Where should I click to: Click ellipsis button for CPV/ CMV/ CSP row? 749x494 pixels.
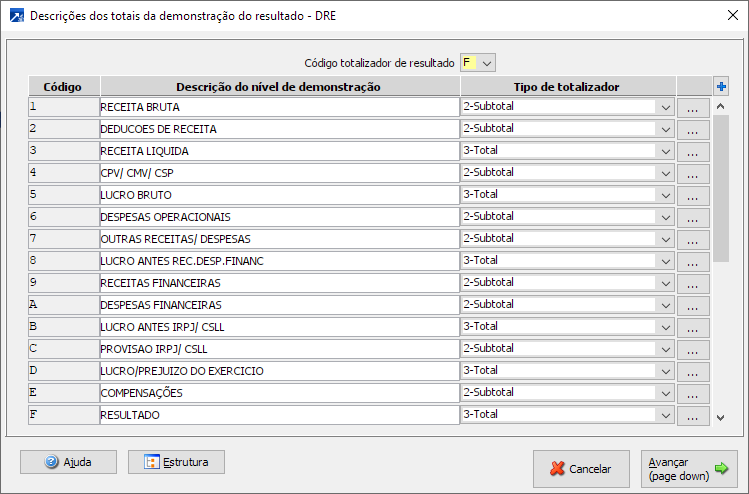[x=692, y=173]
